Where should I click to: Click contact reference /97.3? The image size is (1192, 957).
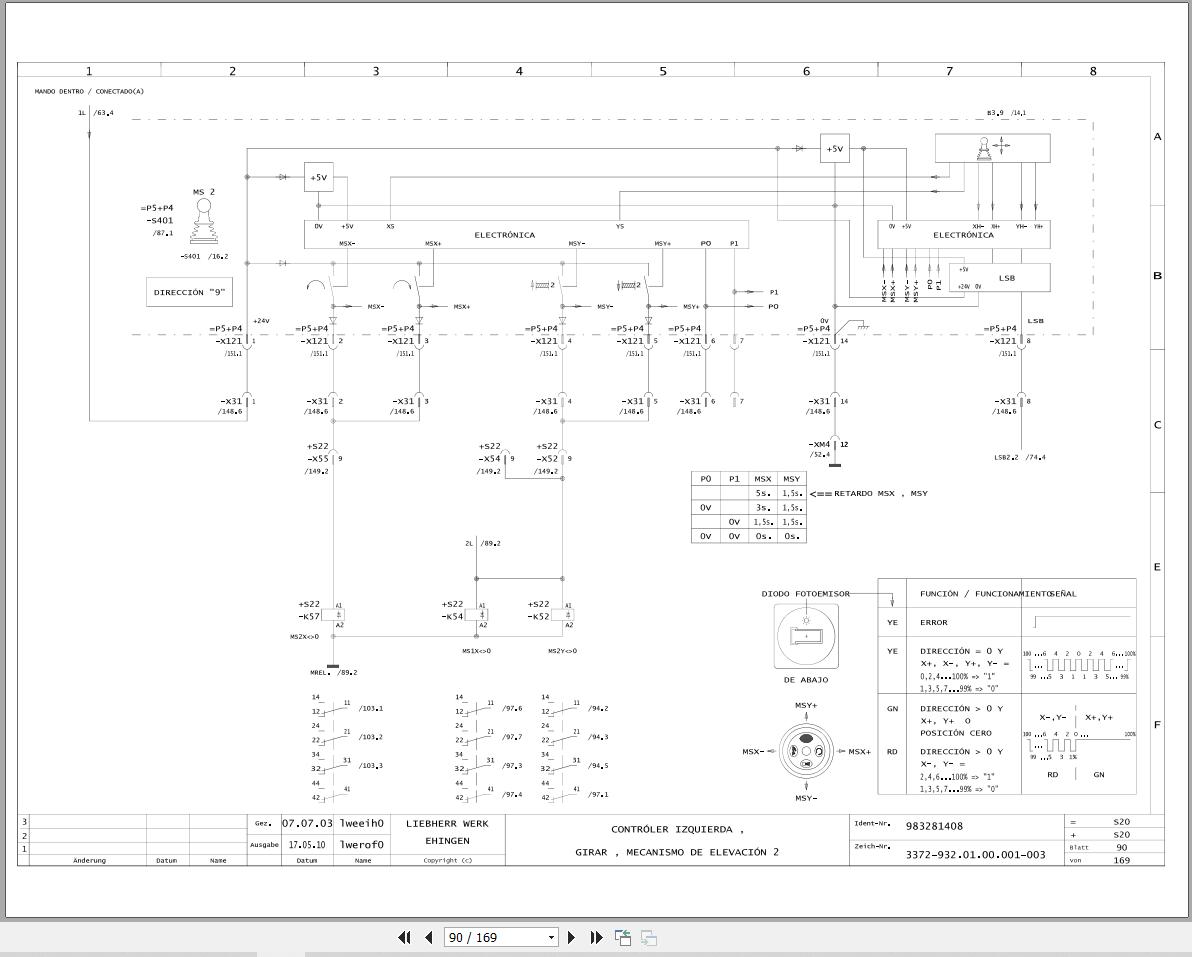coord(512,766)
